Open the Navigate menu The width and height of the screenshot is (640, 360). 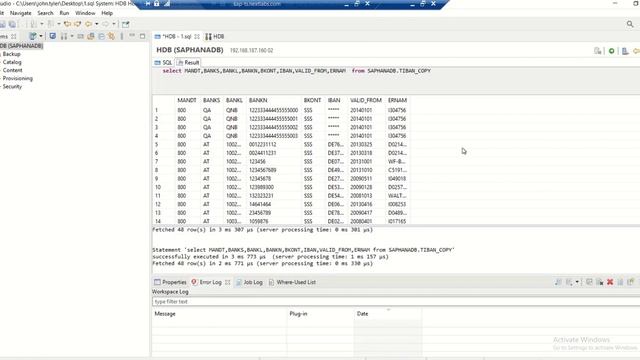tap(20, 13)
